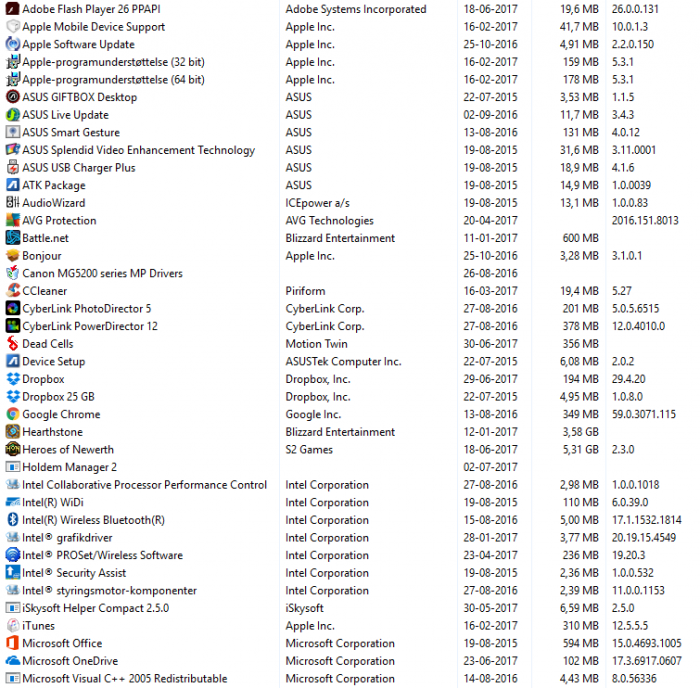Click install date '20-04-2017'
This screenshot has height=688, width=700.
[x=491, y=220]
